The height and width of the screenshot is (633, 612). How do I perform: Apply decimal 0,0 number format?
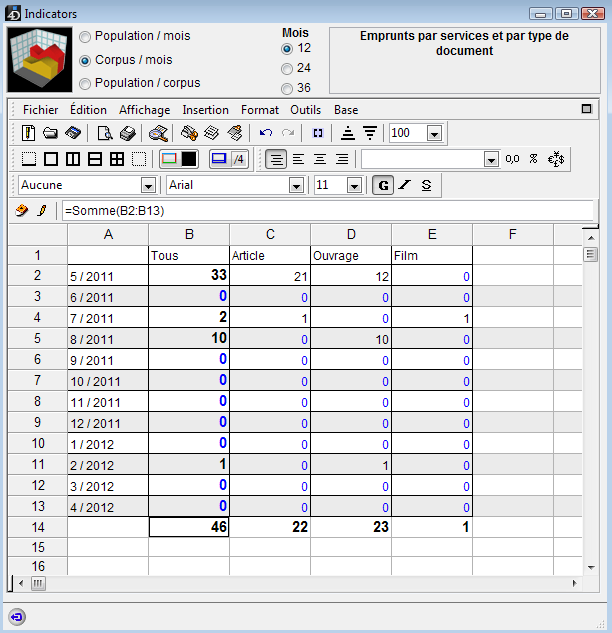coord(512,159)
